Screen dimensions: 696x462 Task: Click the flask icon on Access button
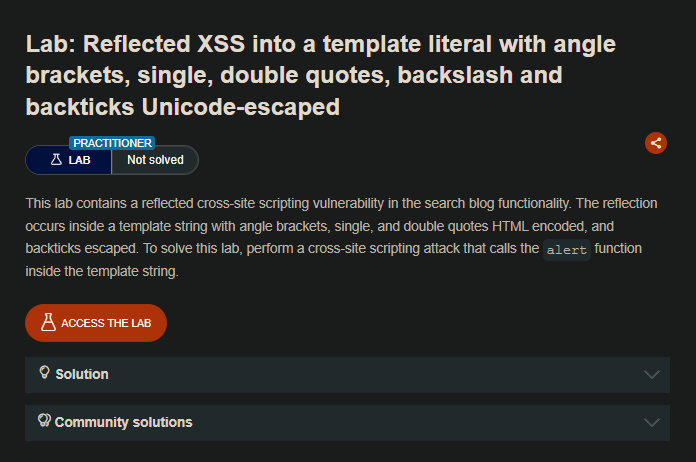[47, 323]
